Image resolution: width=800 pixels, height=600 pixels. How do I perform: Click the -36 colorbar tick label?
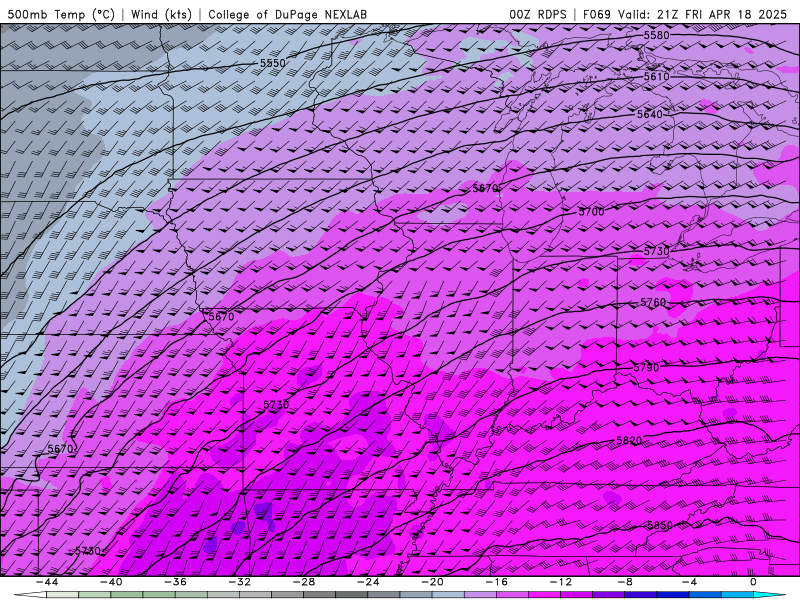(175, 582)
